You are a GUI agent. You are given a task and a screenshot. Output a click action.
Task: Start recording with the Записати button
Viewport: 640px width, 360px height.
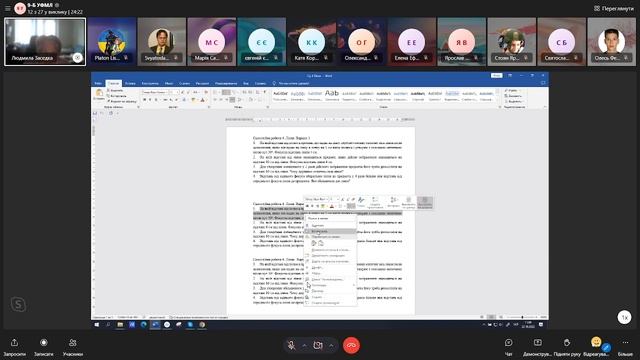44,347
